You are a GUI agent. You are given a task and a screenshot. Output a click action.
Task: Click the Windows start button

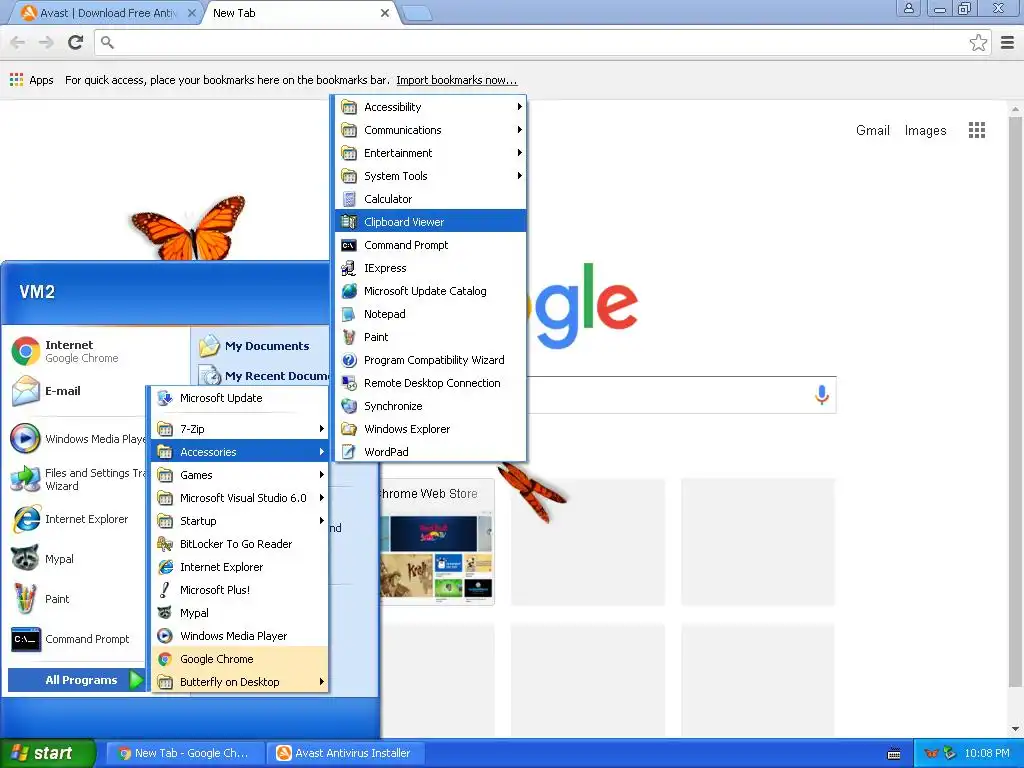pyautogui.click(x=47, y=753)
